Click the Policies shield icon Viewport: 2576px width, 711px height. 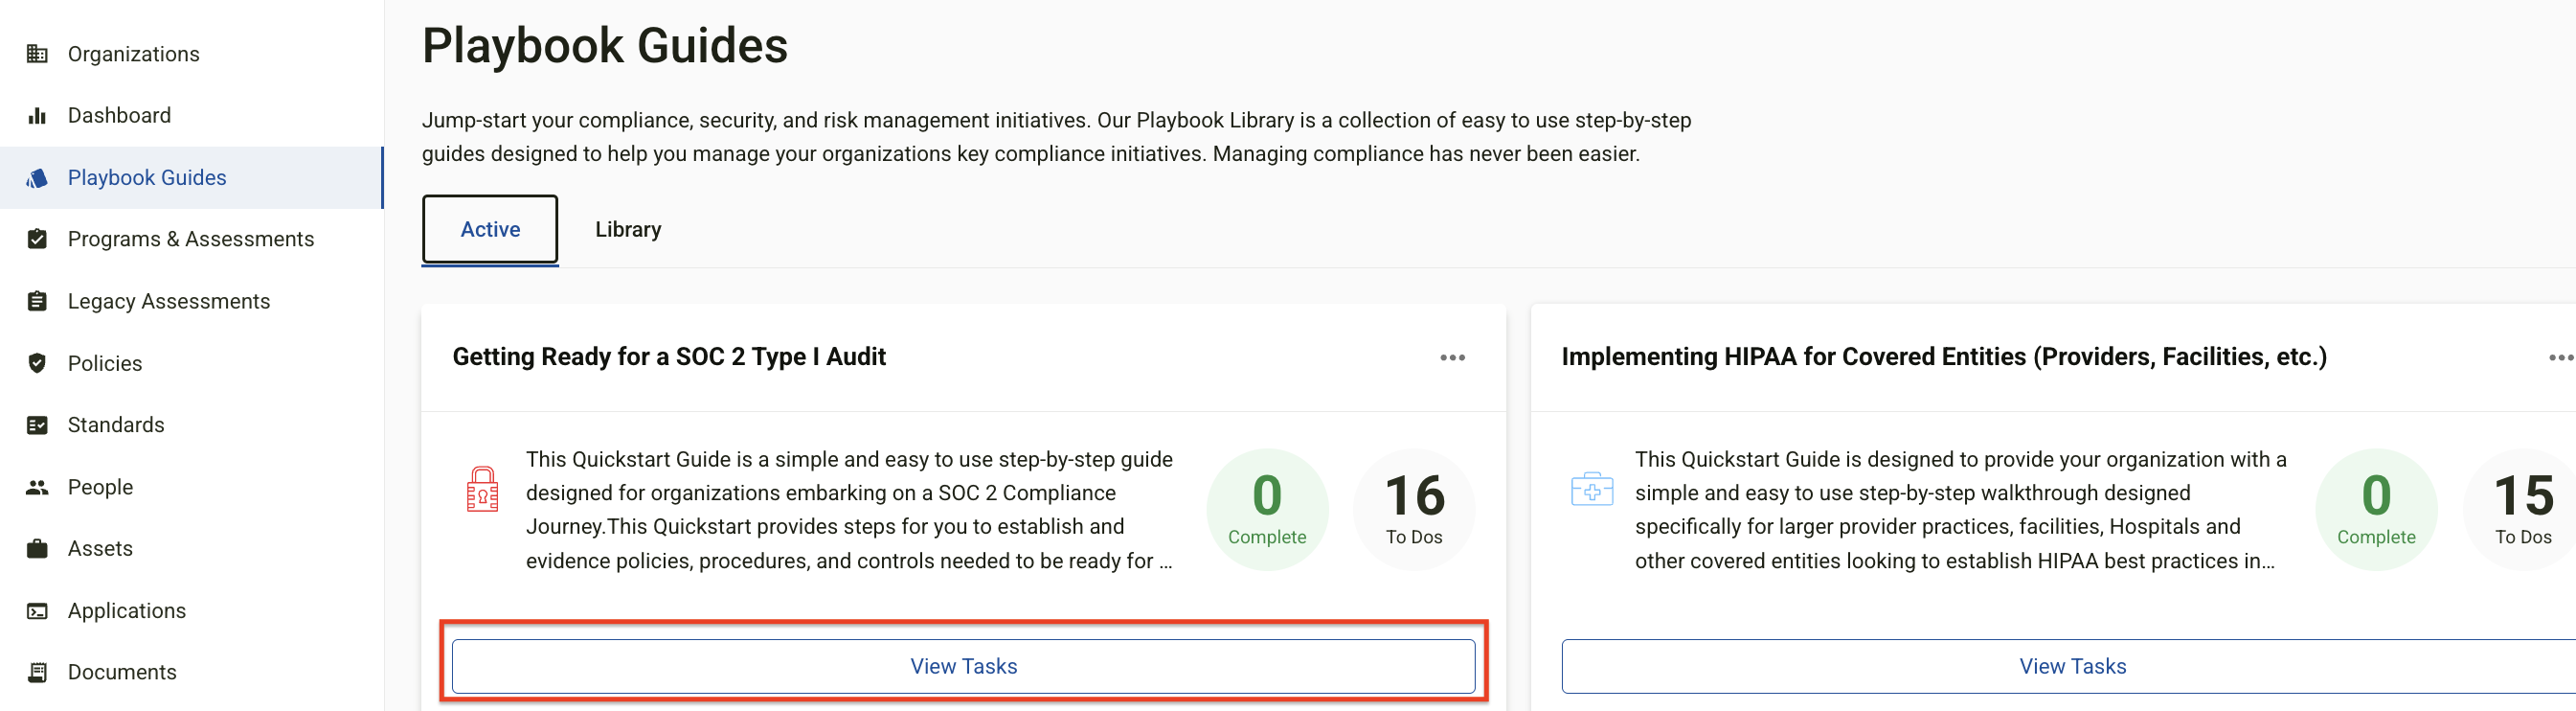click(37, 363)
